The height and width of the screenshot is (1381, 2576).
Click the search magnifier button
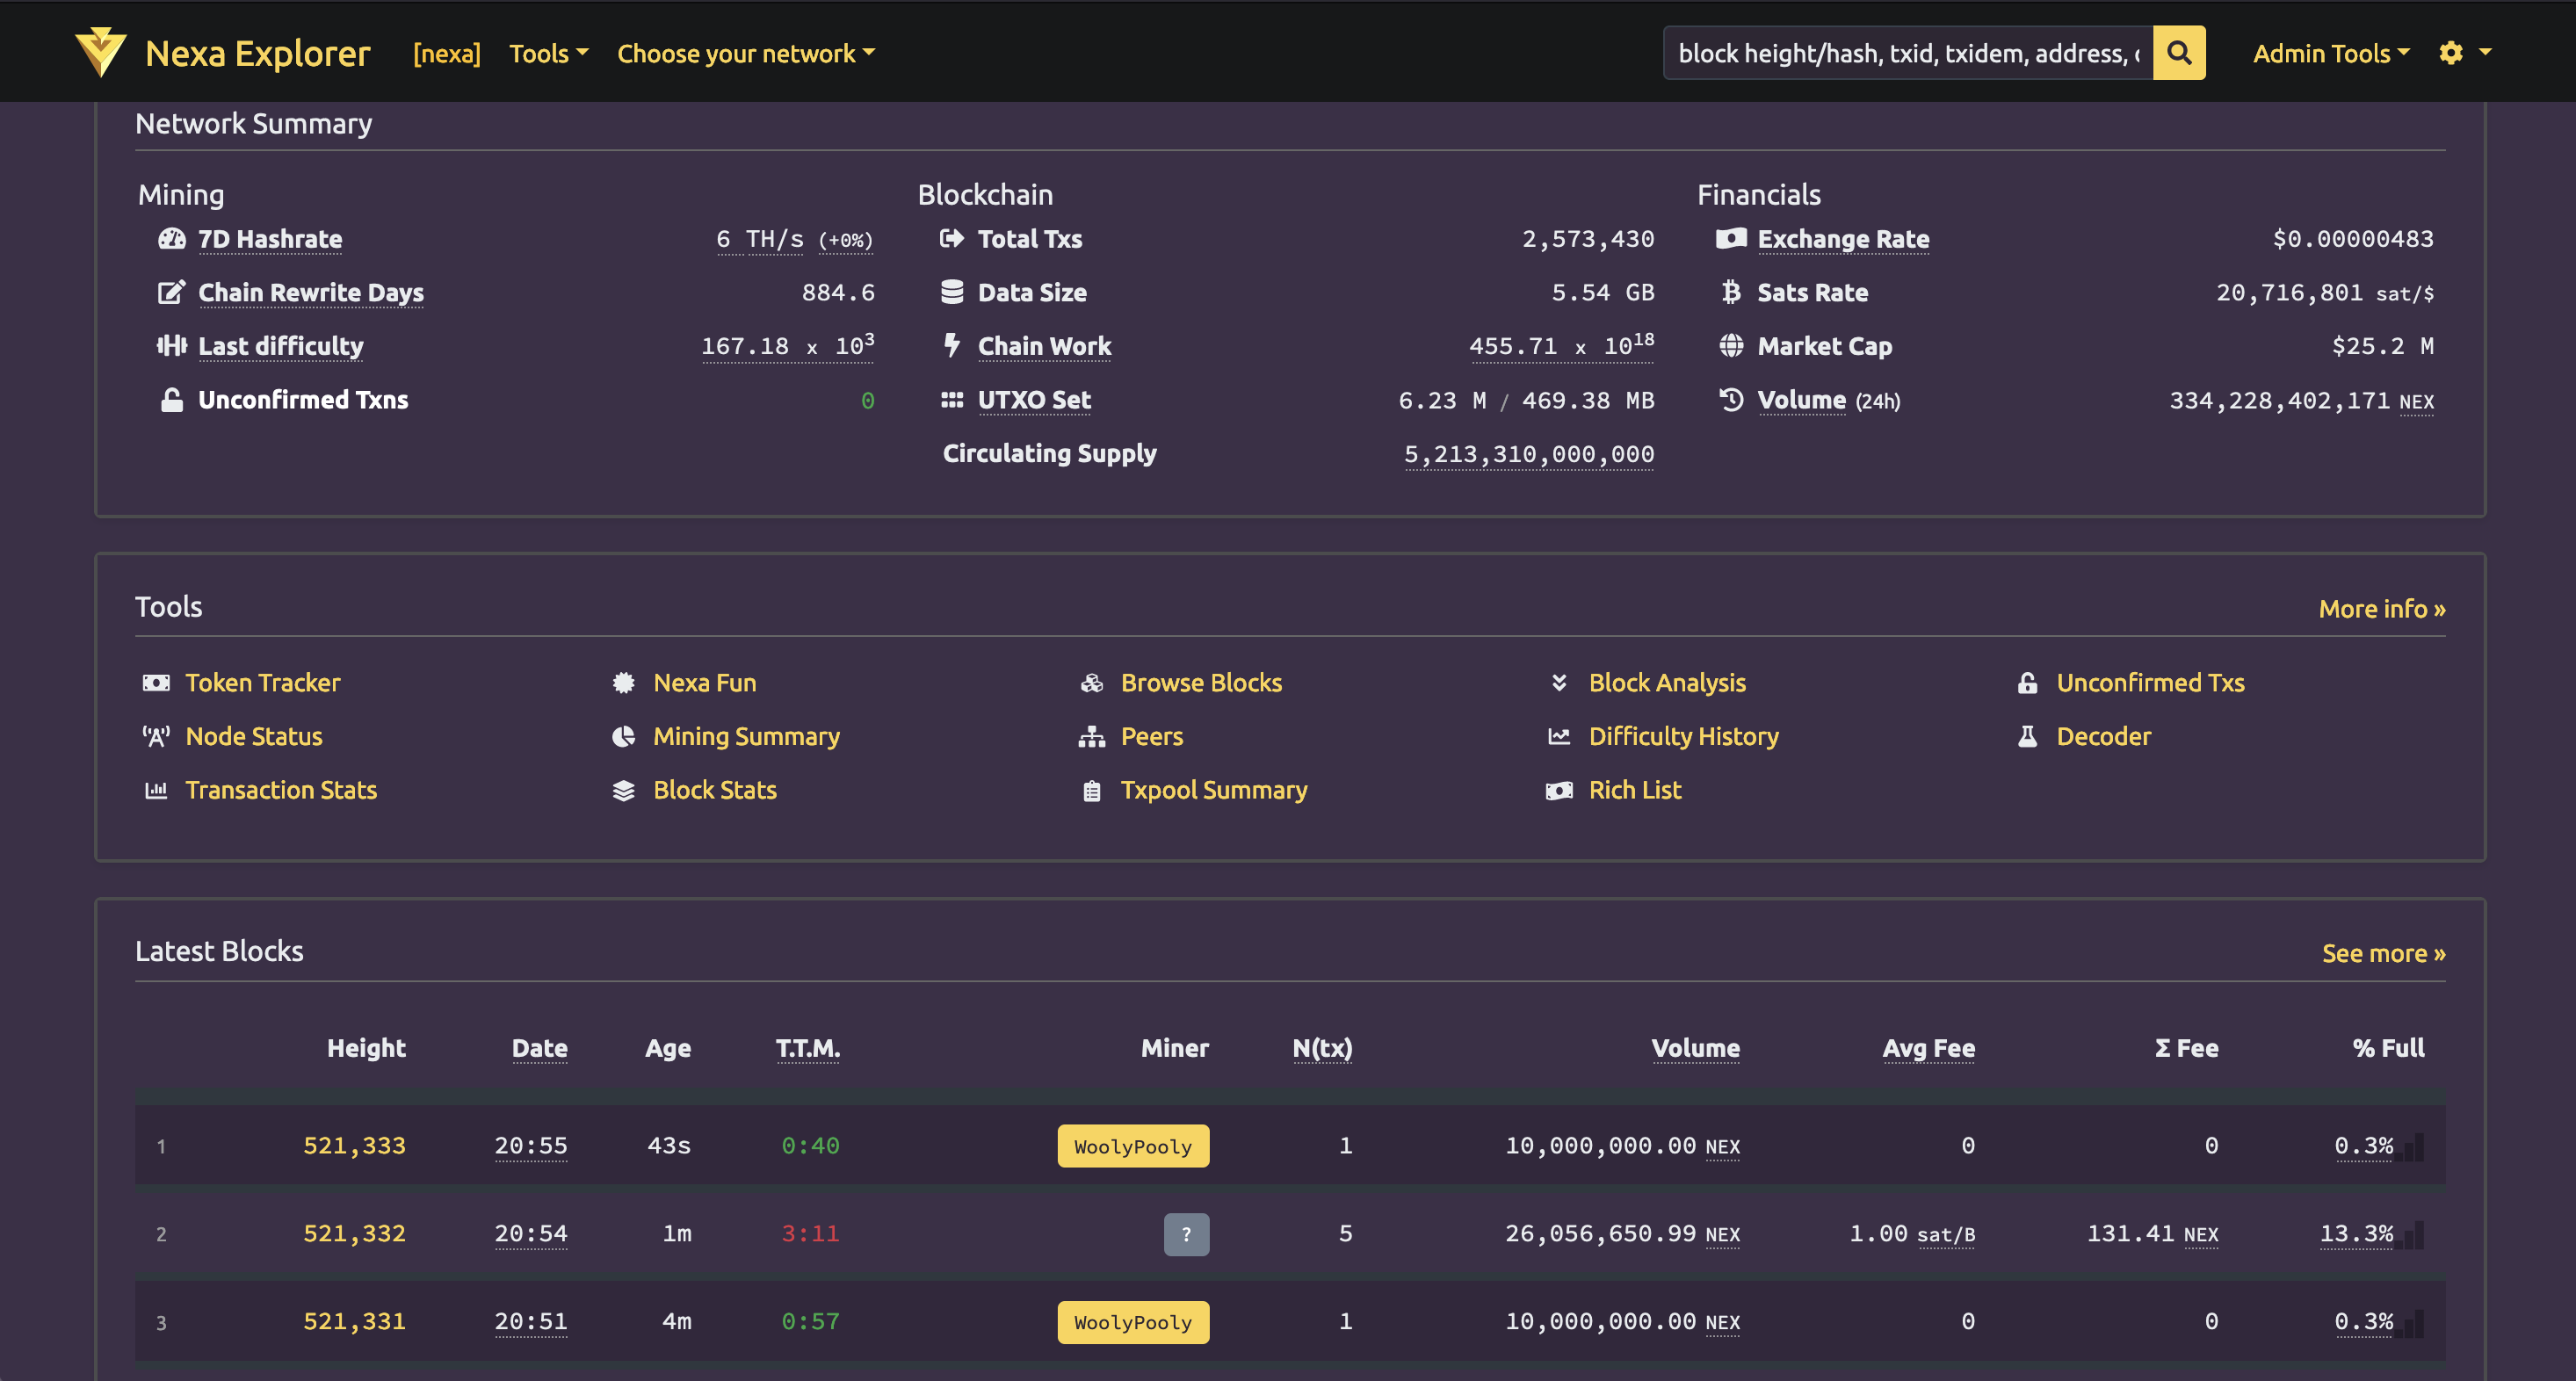point(2179,52)
